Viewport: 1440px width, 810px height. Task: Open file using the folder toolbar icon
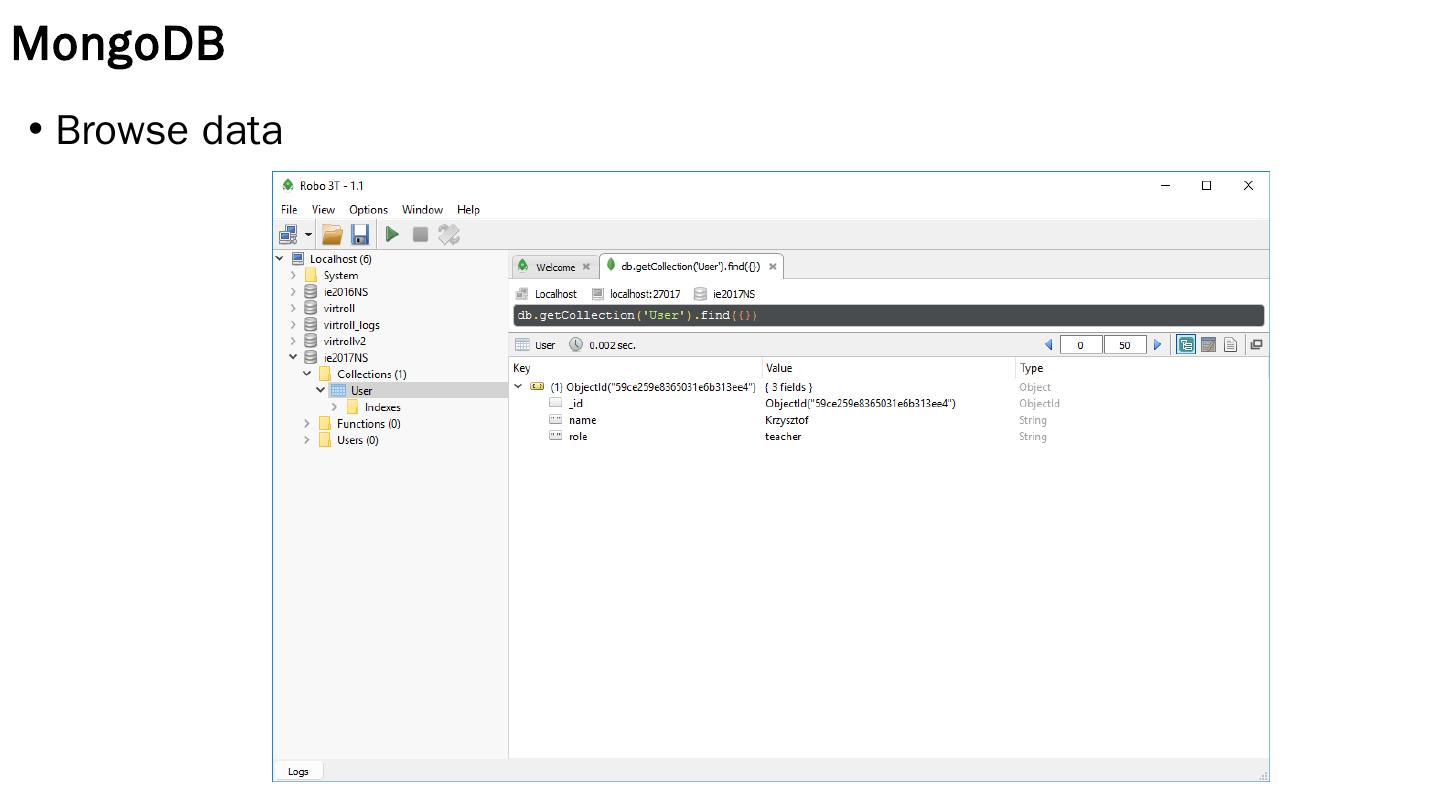tap(332, 234)
